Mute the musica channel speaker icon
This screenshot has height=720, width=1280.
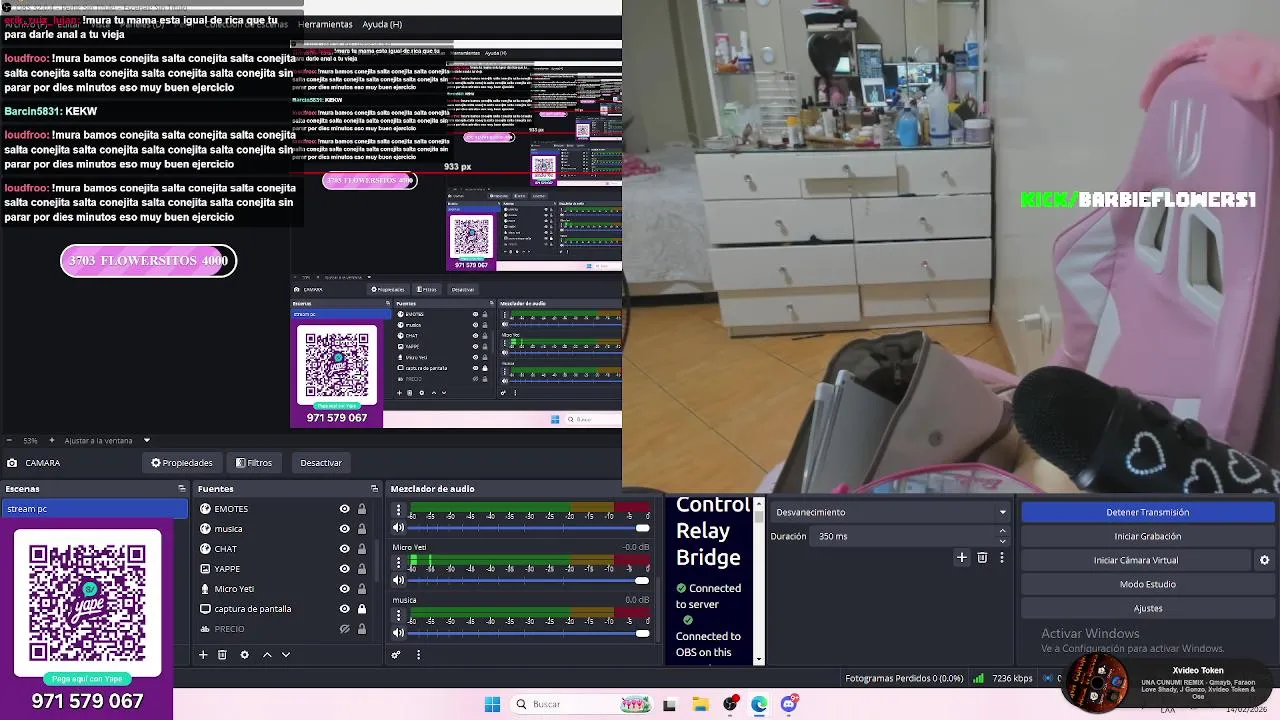coord(398,632)
